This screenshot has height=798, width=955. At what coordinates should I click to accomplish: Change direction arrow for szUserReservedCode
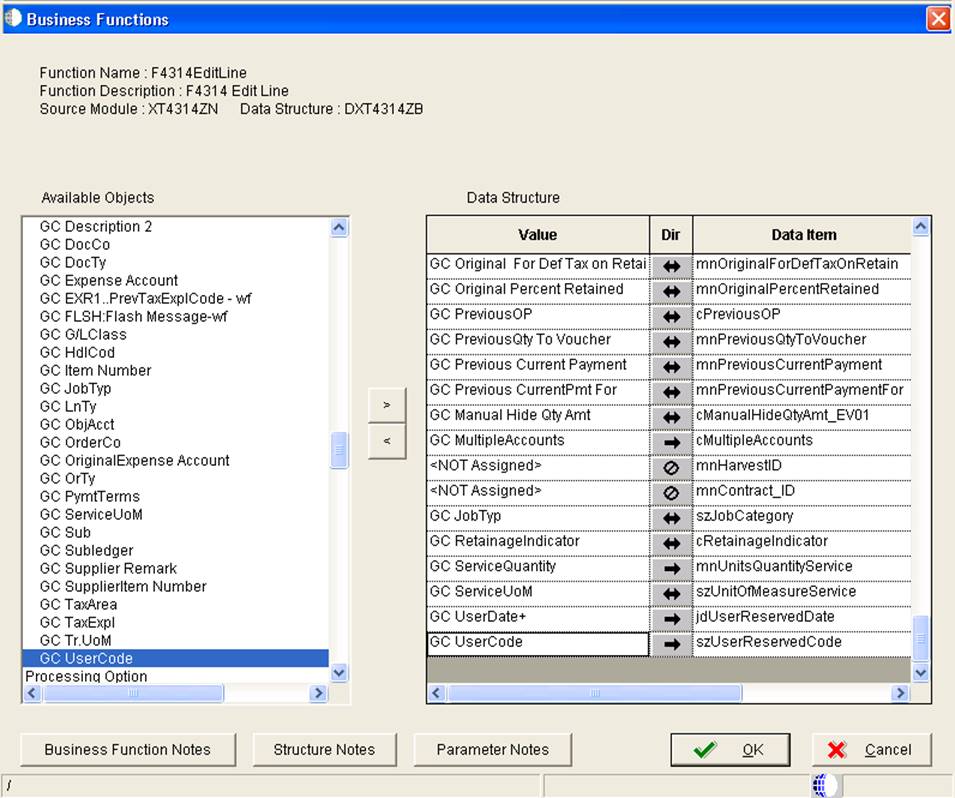click(671, 644)
